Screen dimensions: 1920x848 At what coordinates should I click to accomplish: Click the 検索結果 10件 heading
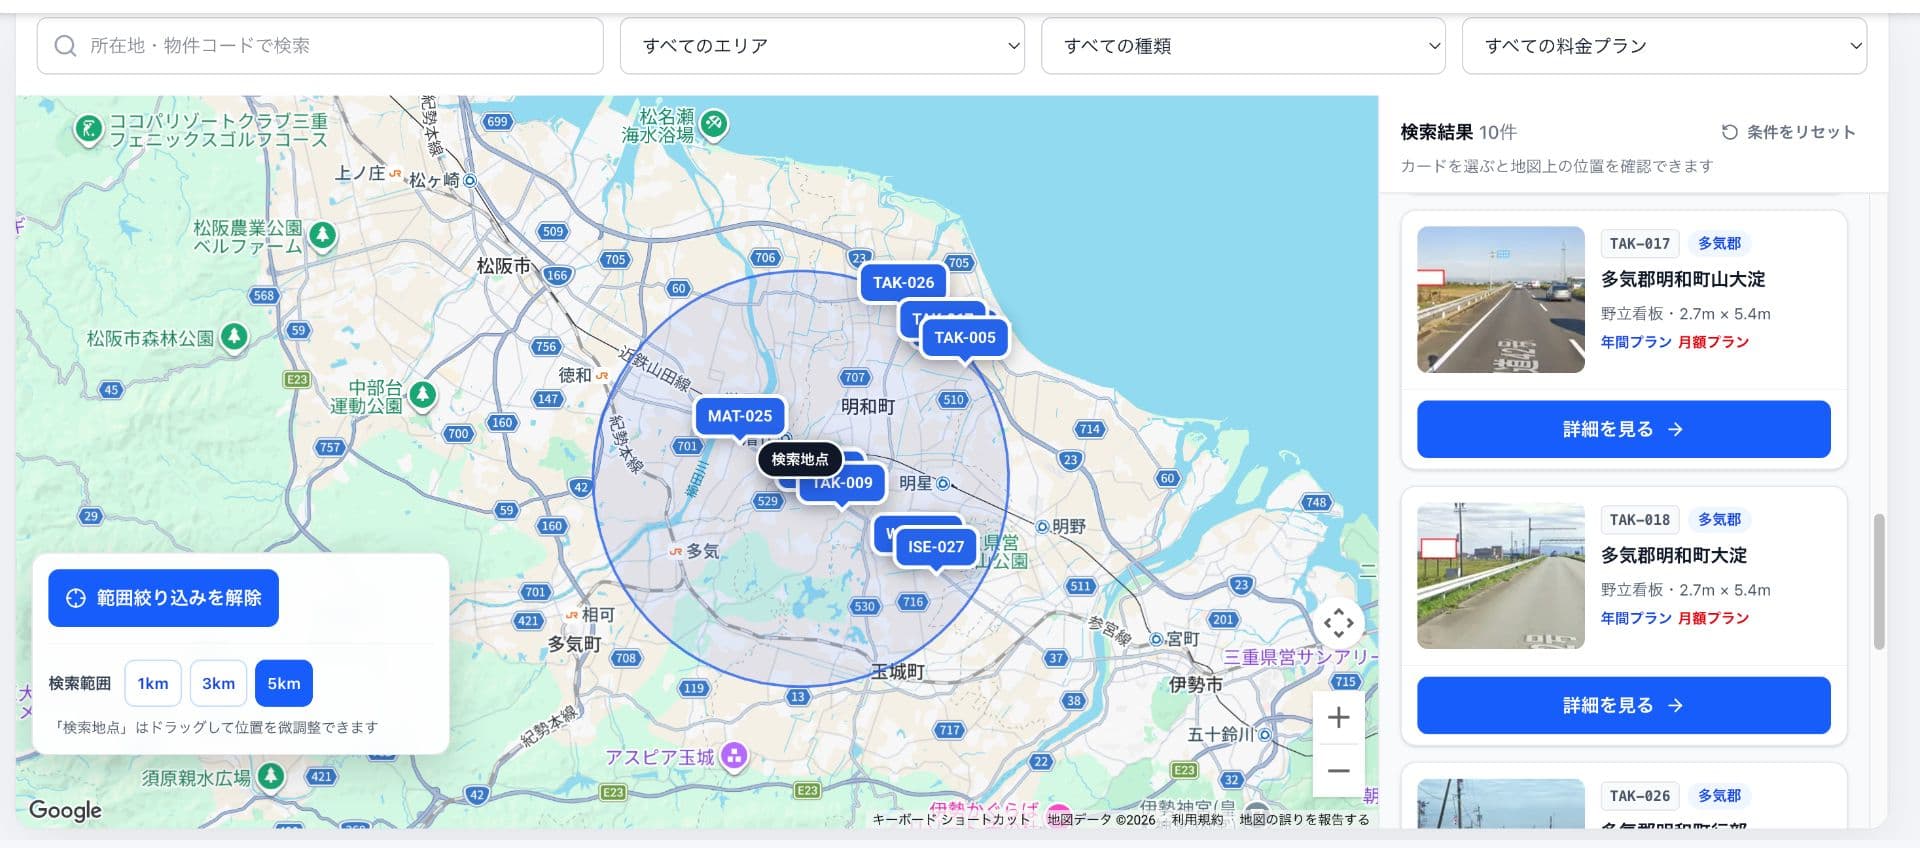pos(1458,132)
